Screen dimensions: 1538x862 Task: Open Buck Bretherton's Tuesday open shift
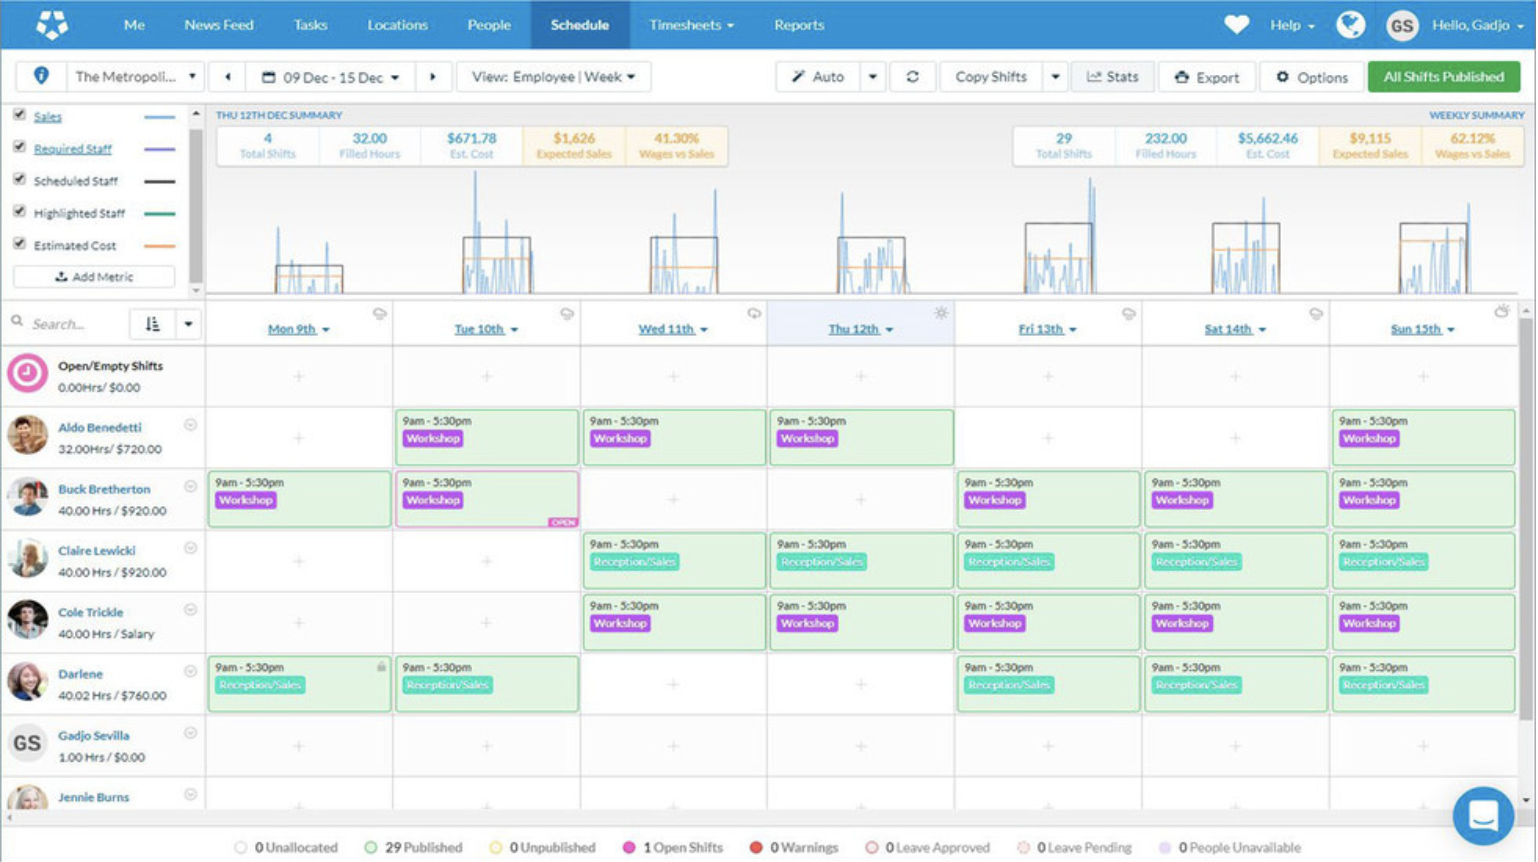[487, 499]
